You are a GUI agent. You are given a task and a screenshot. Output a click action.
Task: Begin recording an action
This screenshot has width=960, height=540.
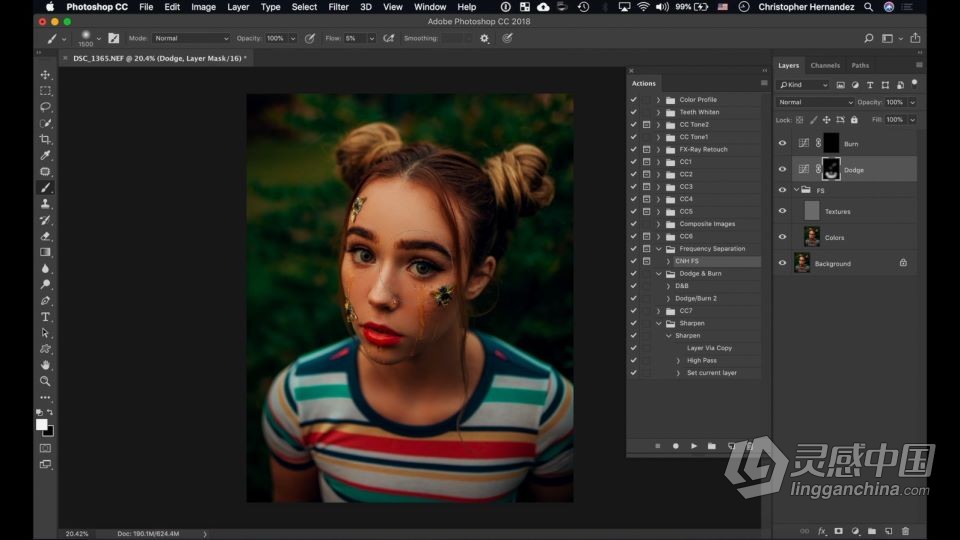(x=676, y=446)
